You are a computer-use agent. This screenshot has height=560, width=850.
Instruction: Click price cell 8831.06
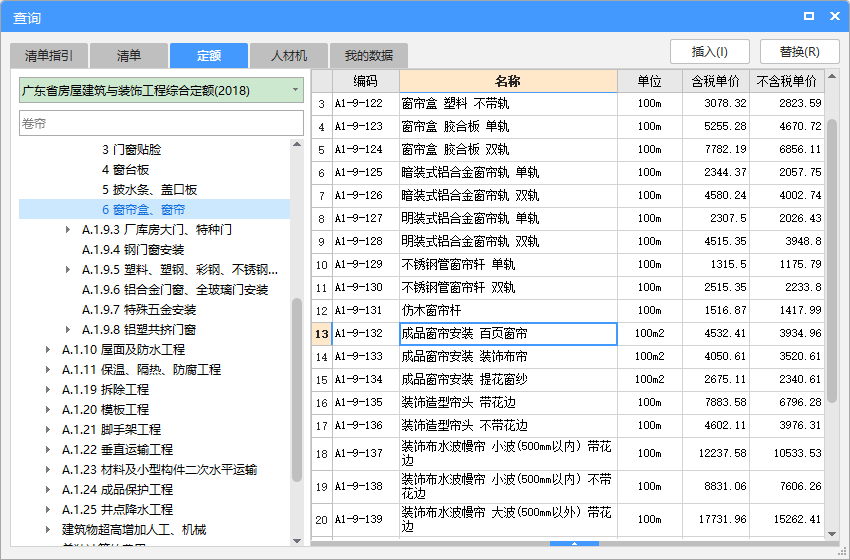716,487
